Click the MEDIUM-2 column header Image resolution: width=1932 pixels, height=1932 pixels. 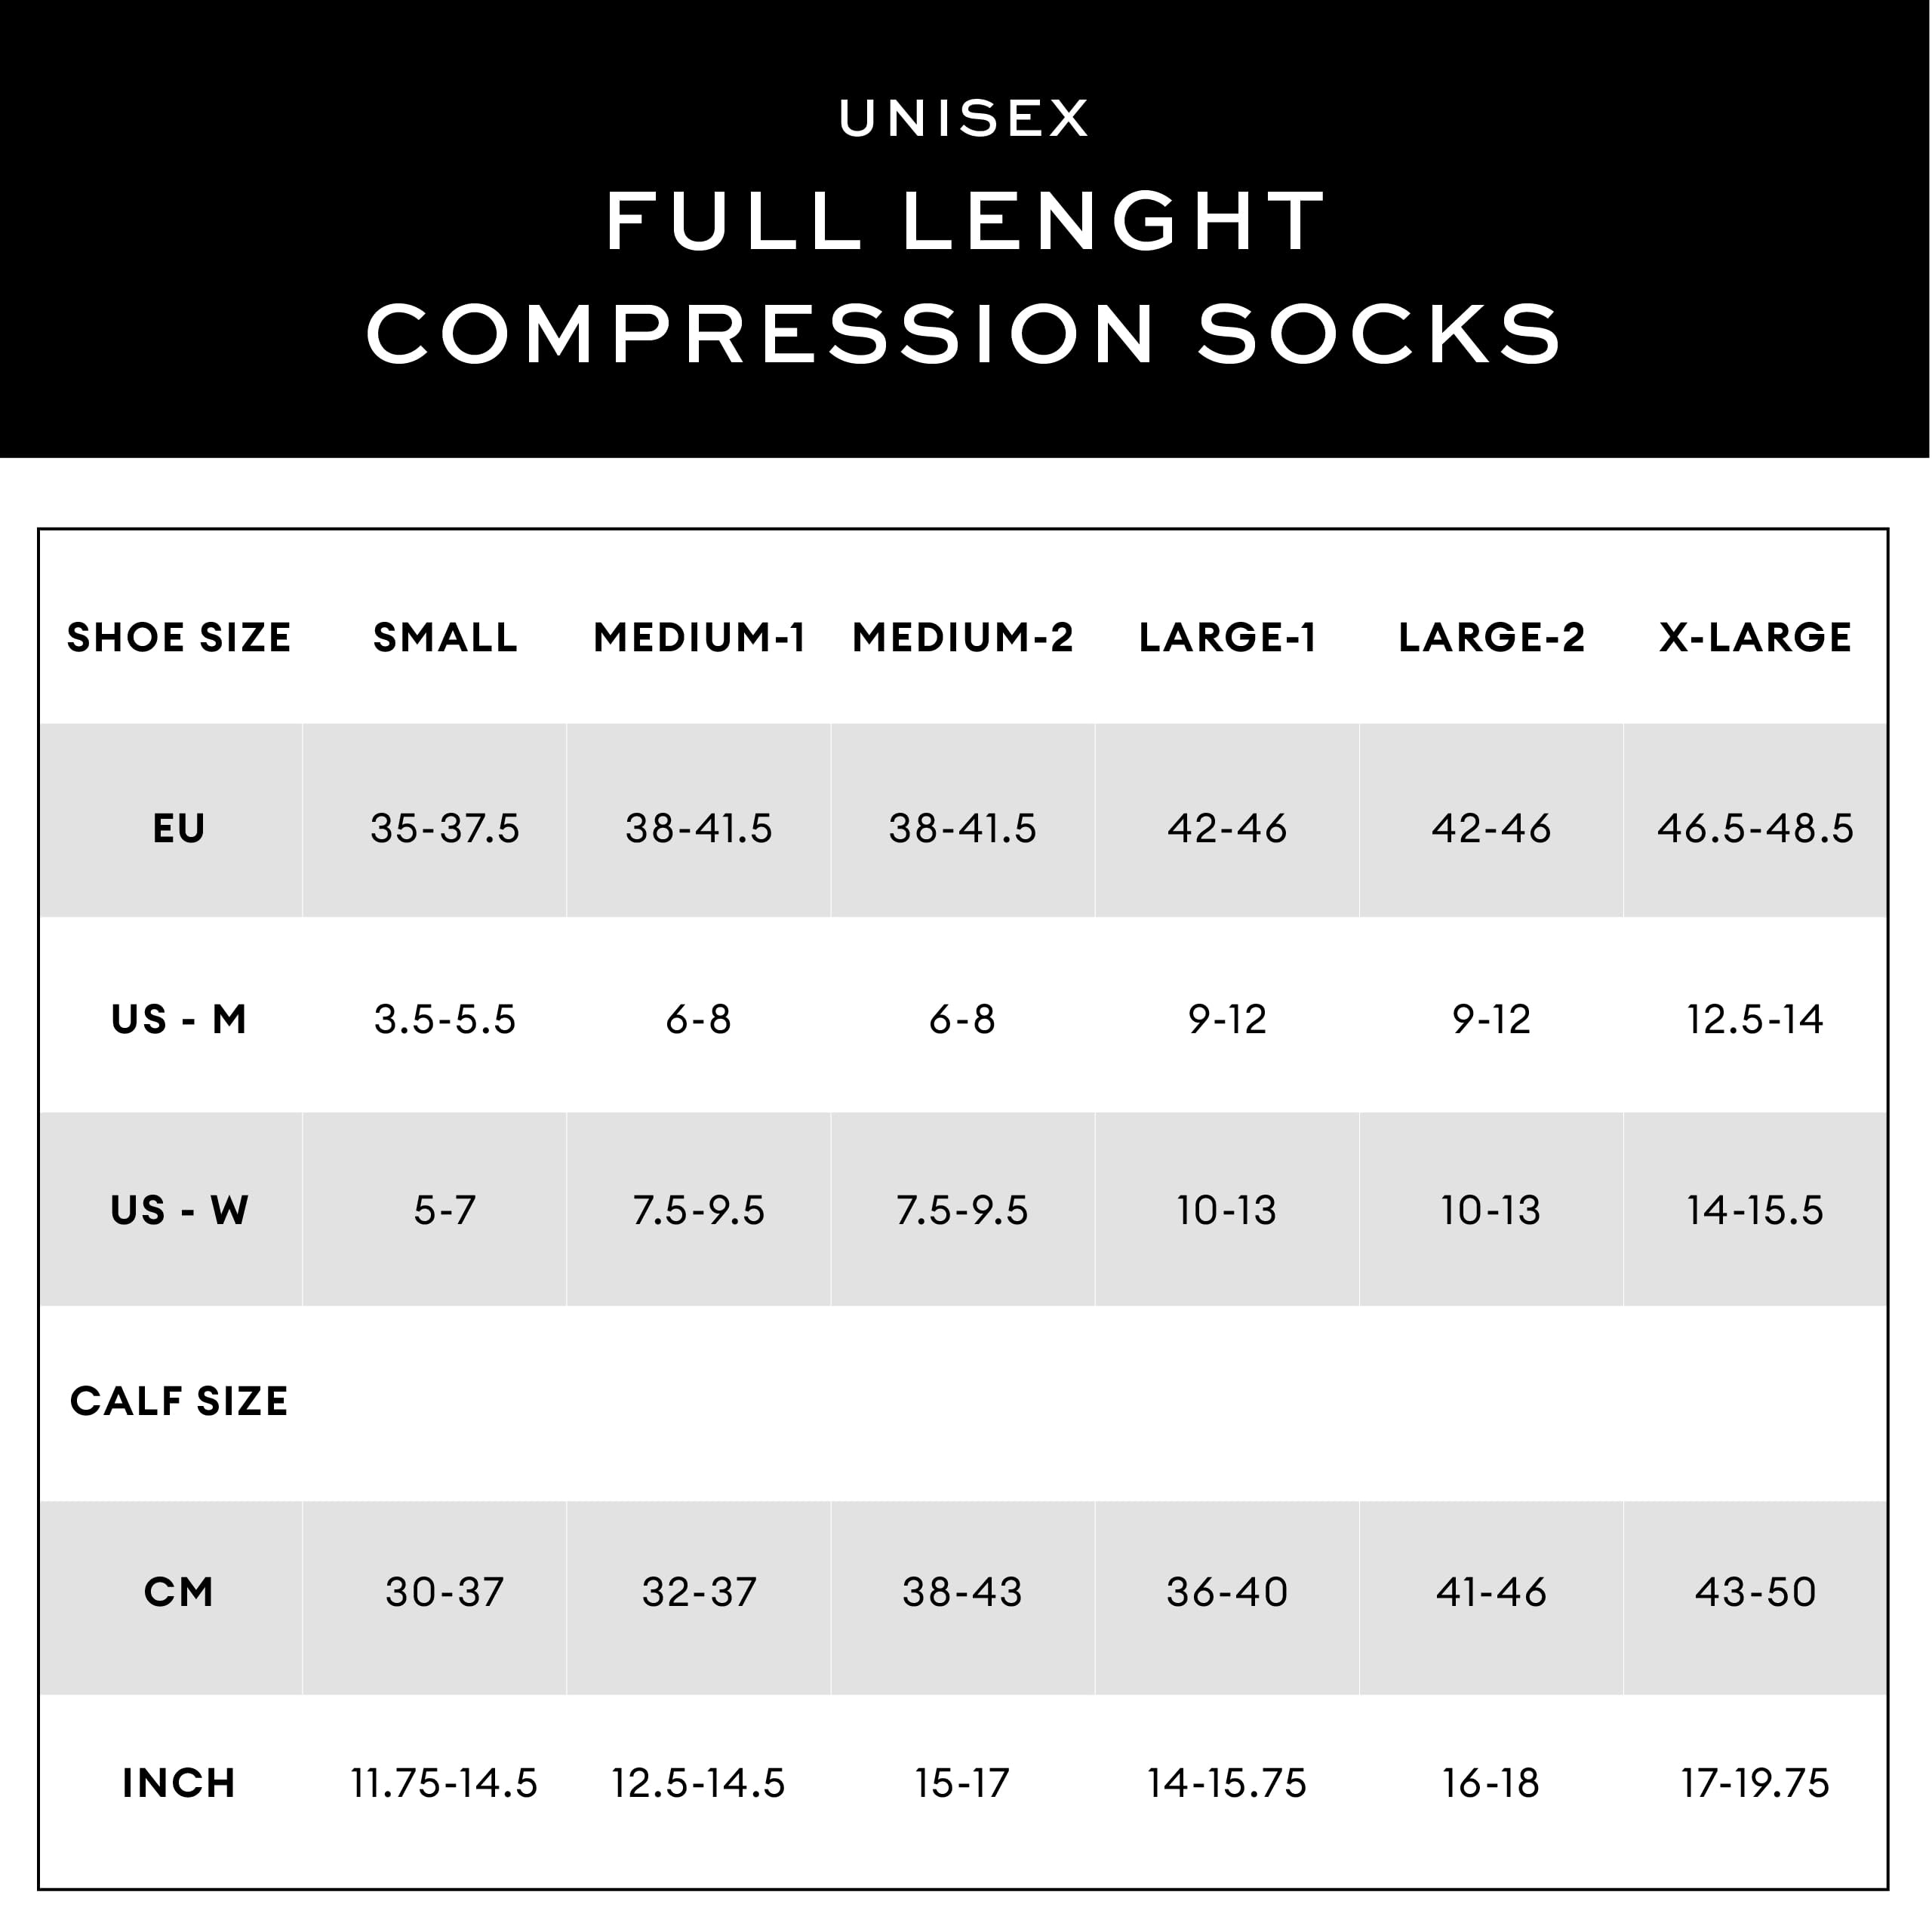962,637
